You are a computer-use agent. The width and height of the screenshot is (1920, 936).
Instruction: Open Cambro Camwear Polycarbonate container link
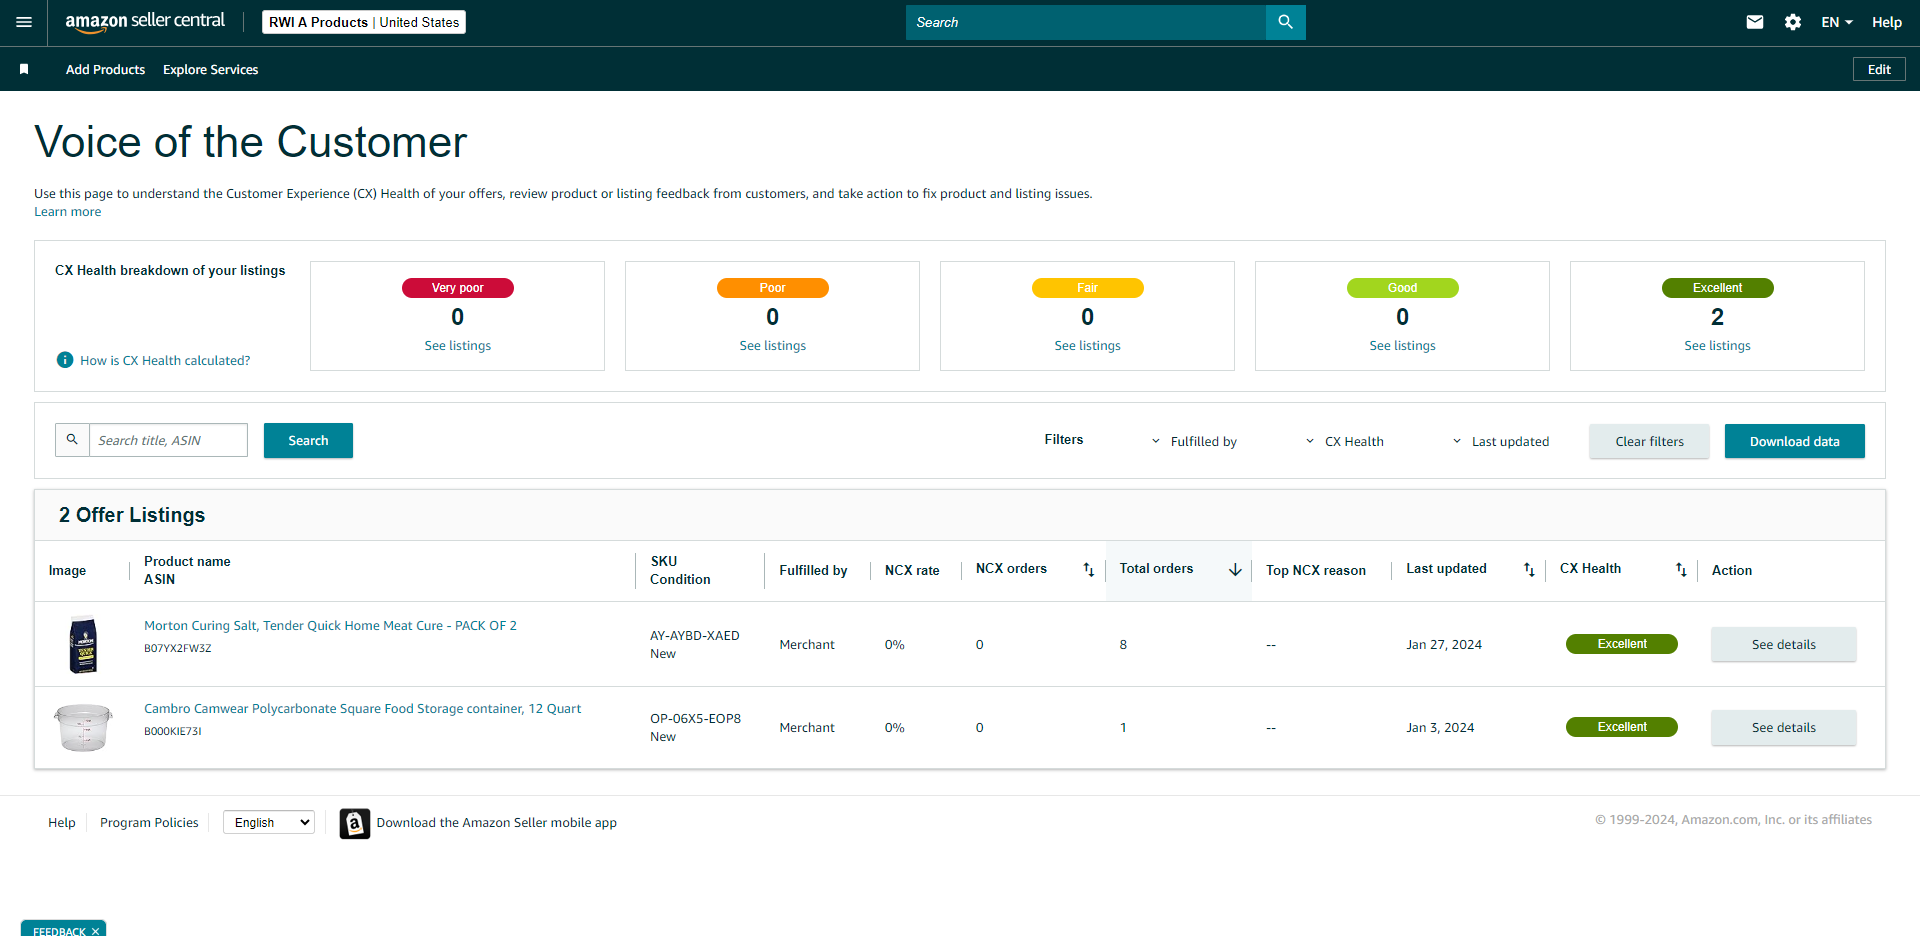click(362, 708)
